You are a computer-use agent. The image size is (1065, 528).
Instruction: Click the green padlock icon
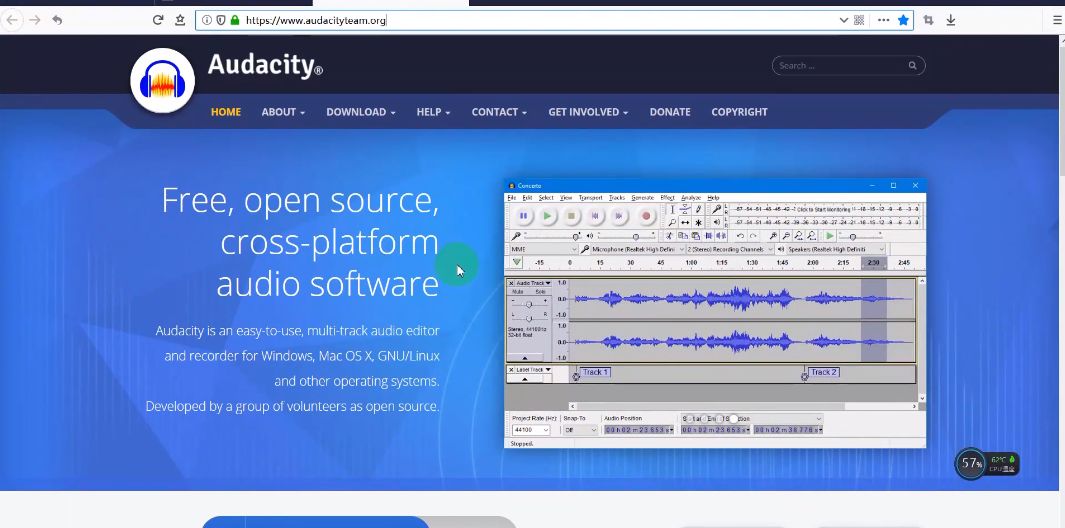click(x=235, y=20)
